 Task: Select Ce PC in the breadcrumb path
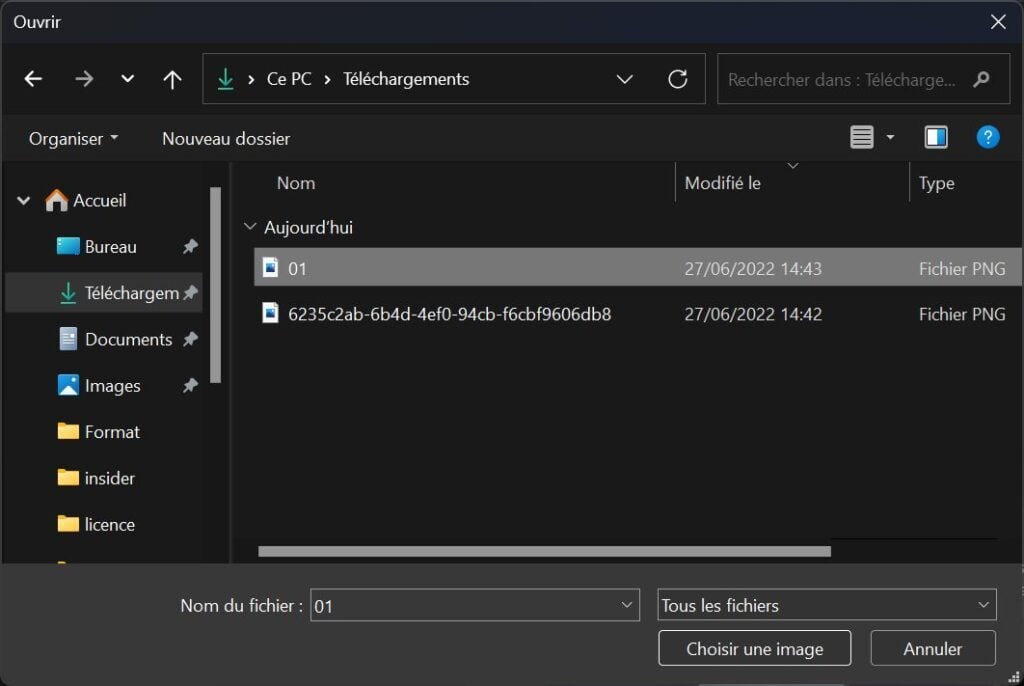(289, 79)
